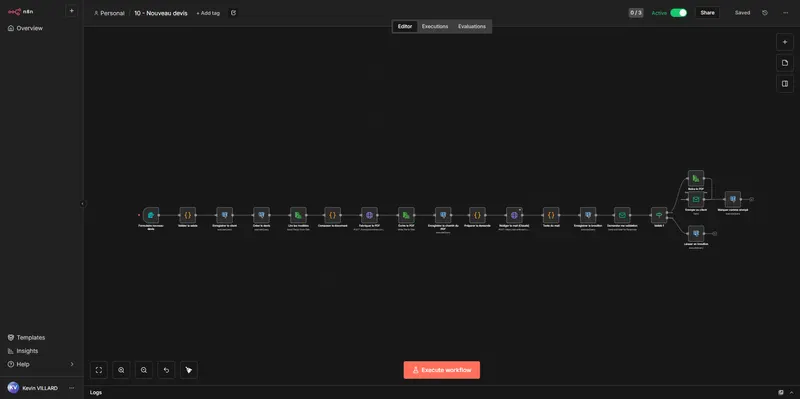The width and height of the screenshot is (800, 399).
Task: Zoom out of the workflow canvas
Action: coord(144,370)
